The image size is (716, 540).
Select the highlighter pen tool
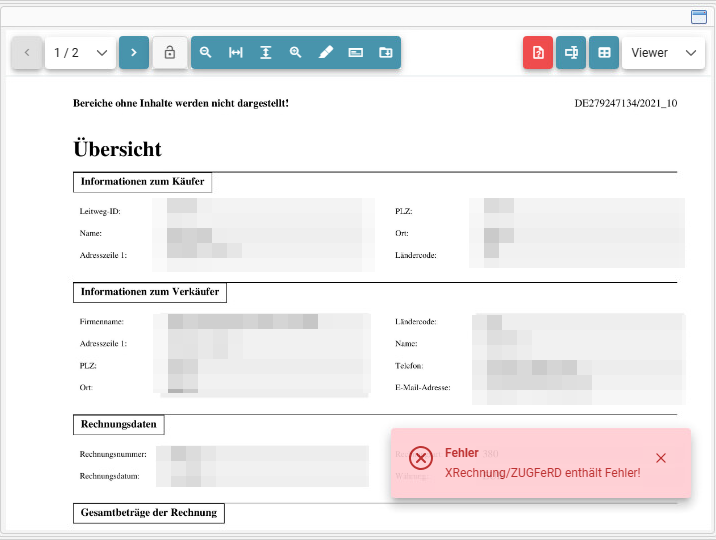[326, 52]
